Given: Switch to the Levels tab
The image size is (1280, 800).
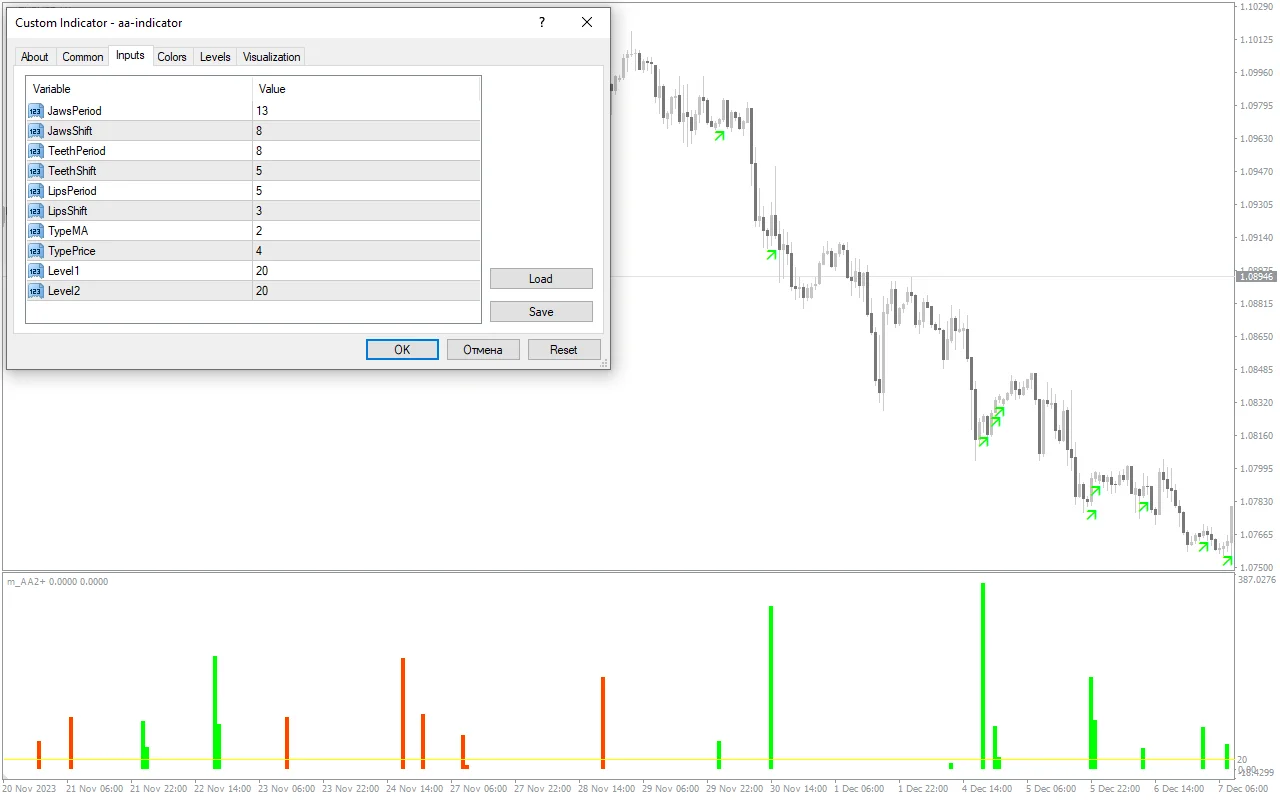Looking at the screenshot, I should pyautogui.click(x=215, y=57).
